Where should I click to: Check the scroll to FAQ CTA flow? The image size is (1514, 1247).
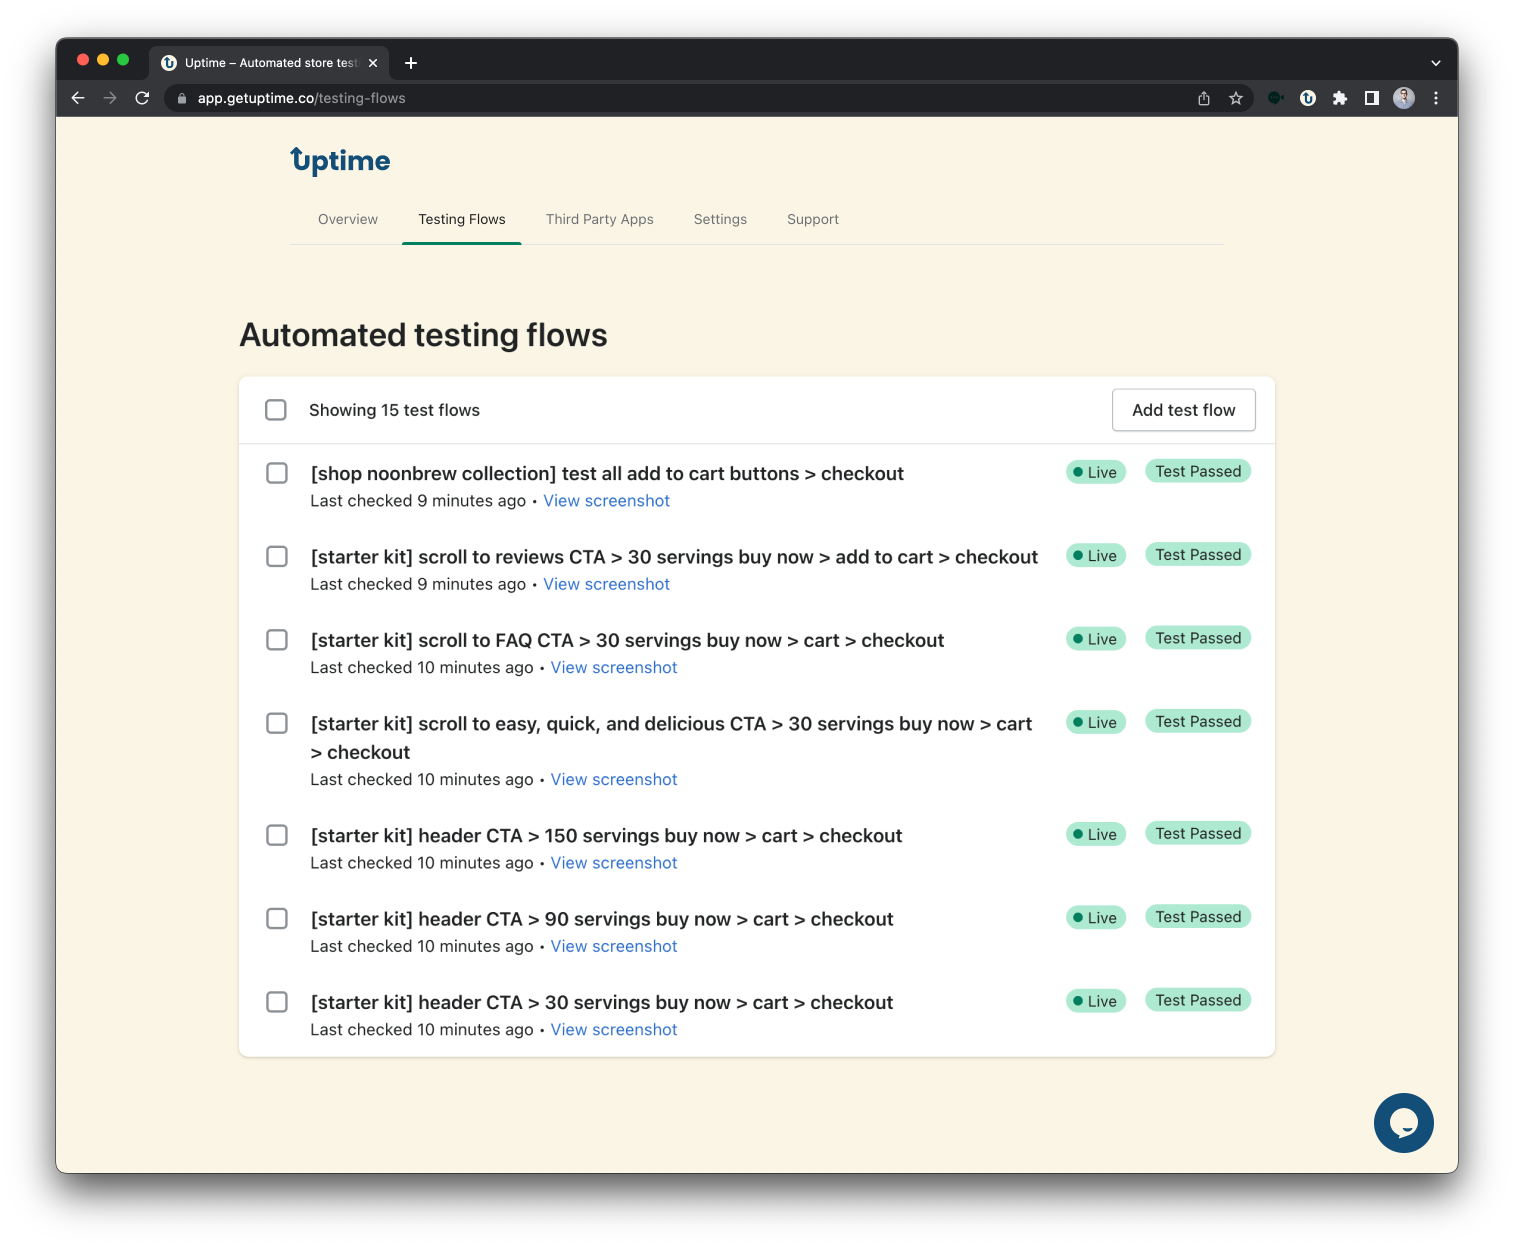277,640
